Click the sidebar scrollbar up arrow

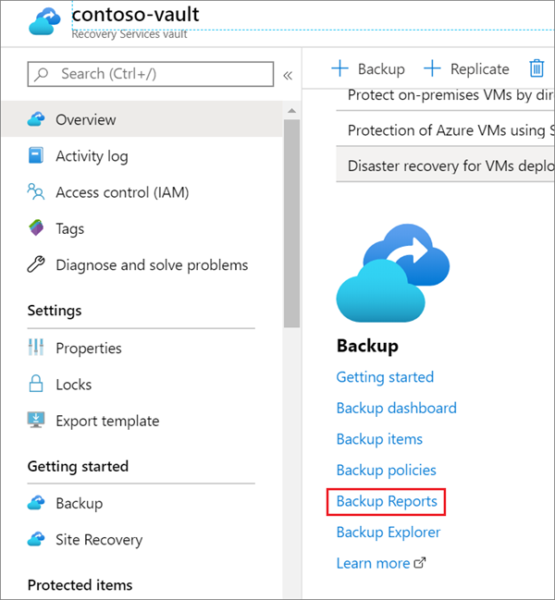tap(292, 111)
